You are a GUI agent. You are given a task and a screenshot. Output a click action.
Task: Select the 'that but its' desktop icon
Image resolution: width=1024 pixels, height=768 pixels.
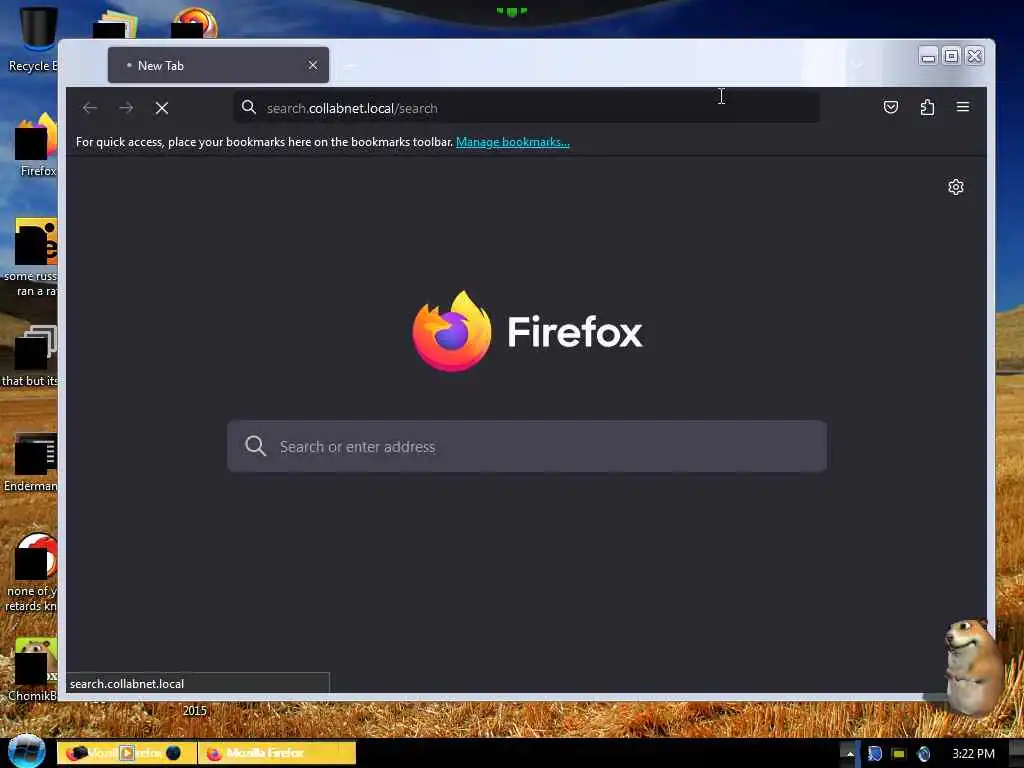coord(31,355)
